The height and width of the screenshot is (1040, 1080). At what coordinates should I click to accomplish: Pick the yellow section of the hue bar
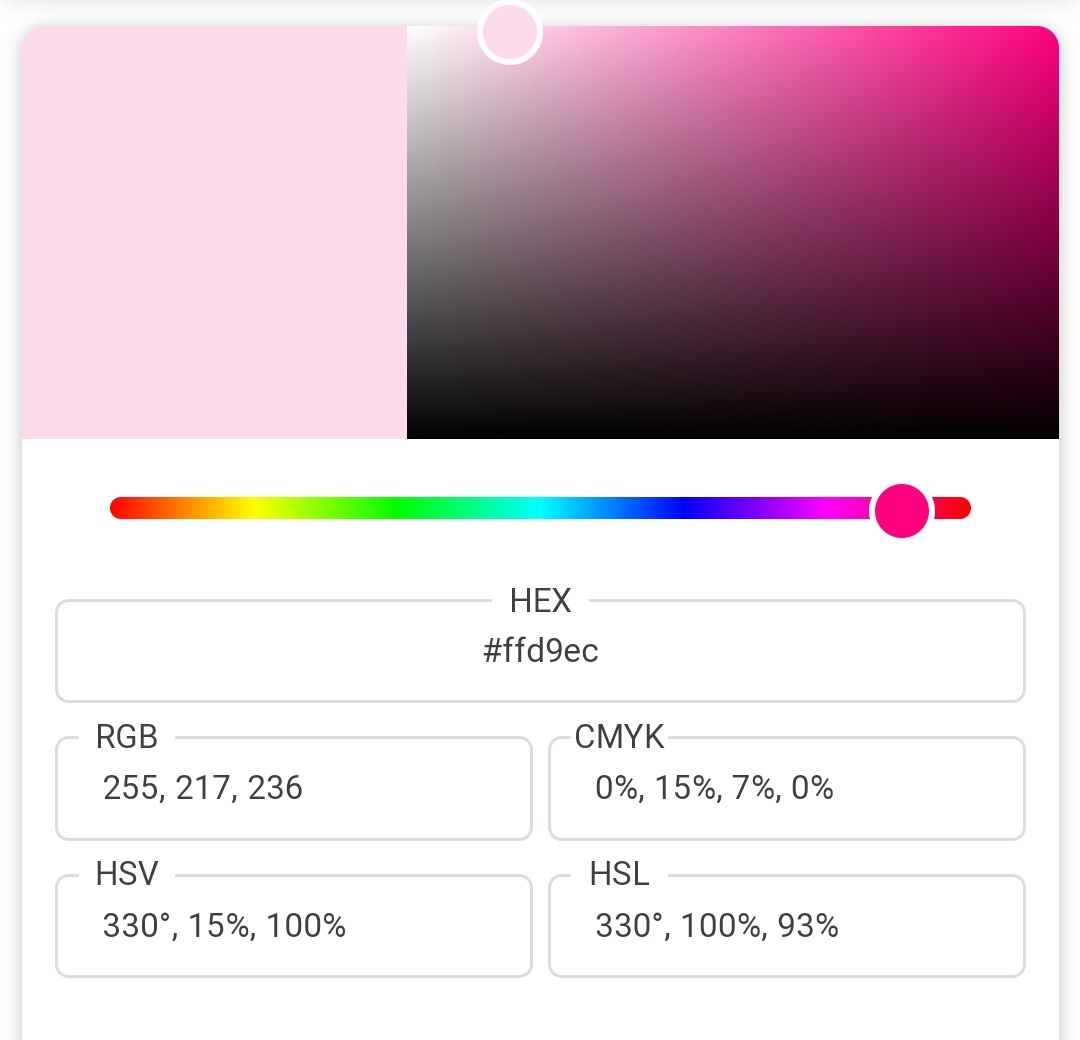click(253, 509)
